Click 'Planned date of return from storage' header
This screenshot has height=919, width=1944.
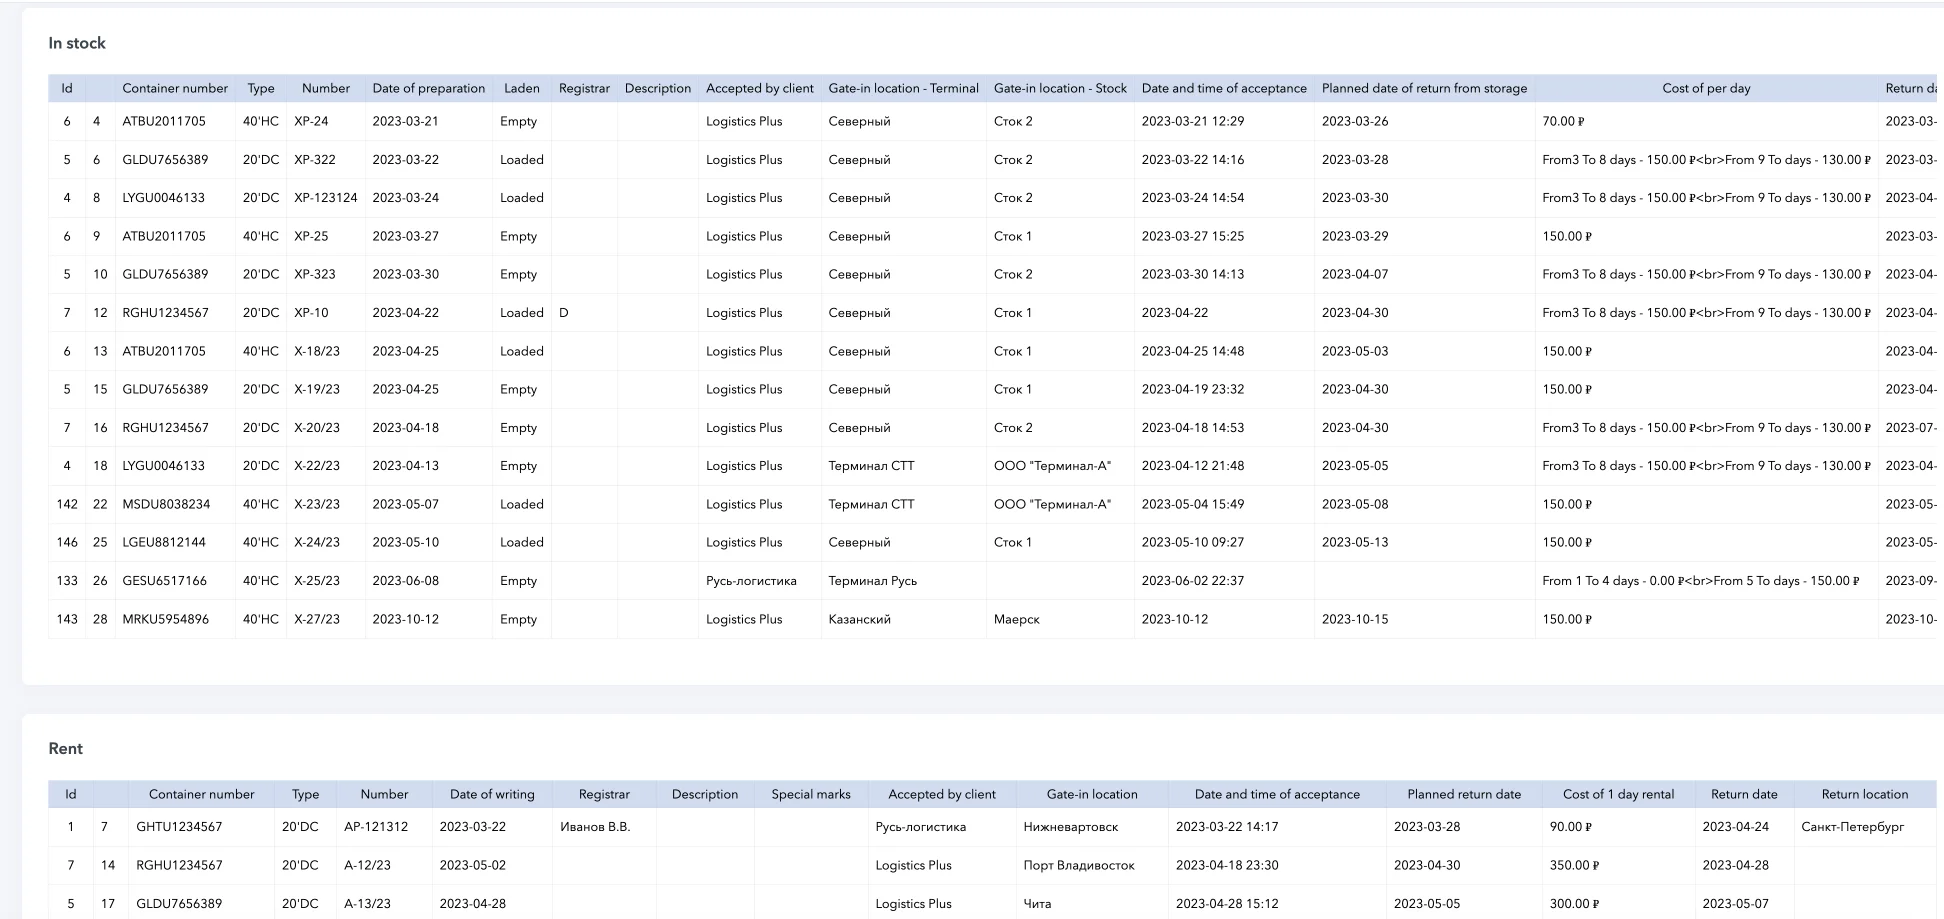click(x=1424, y=88)
